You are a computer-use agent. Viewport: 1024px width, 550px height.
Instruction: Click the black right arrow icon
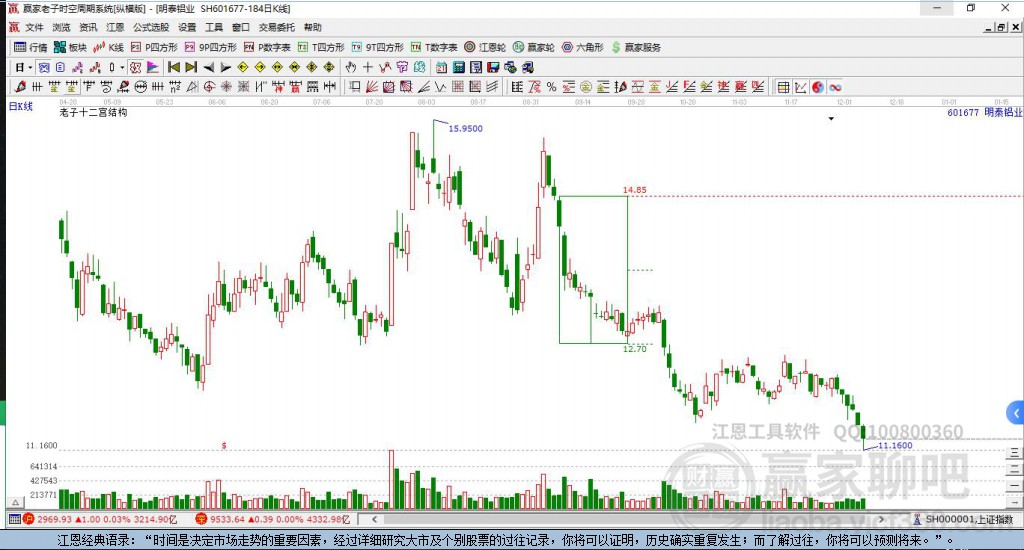pos(225,67)
